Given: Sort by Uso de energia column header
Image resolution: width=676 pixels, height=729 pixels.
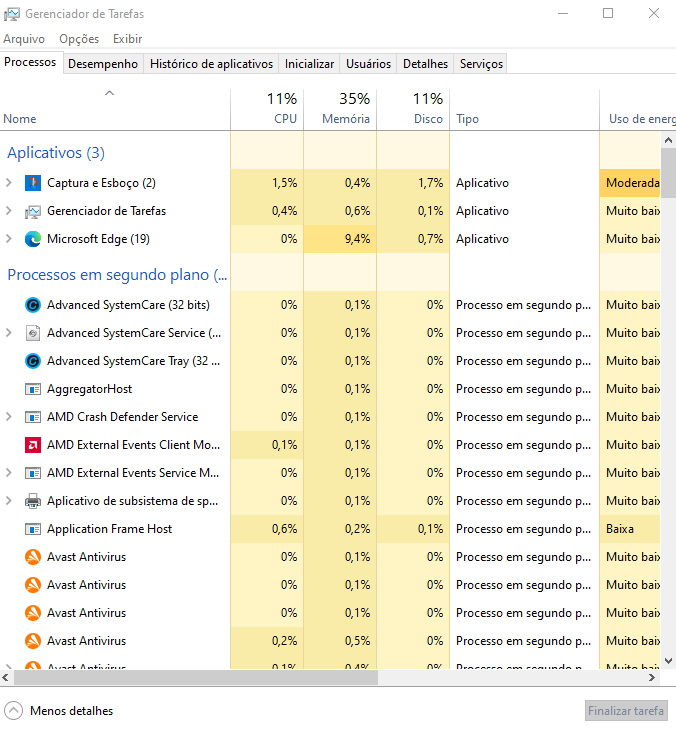Looking at the screenshot, I should (x=637, y=110).
